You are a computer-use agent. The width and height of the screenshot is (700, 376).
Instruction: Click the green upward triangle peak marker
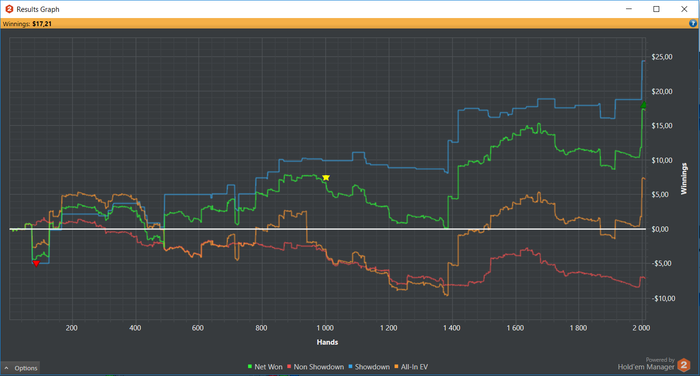tap(643, 104)
